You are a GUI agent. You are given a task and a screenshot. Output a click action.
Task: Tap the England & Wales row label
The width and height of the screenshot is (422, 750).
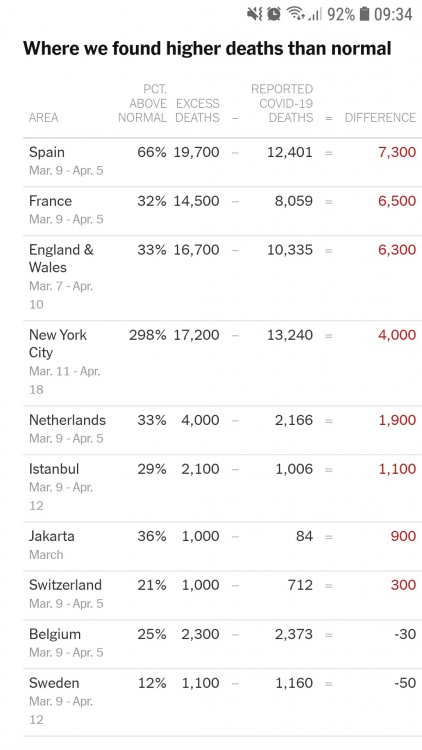(61, 258)
